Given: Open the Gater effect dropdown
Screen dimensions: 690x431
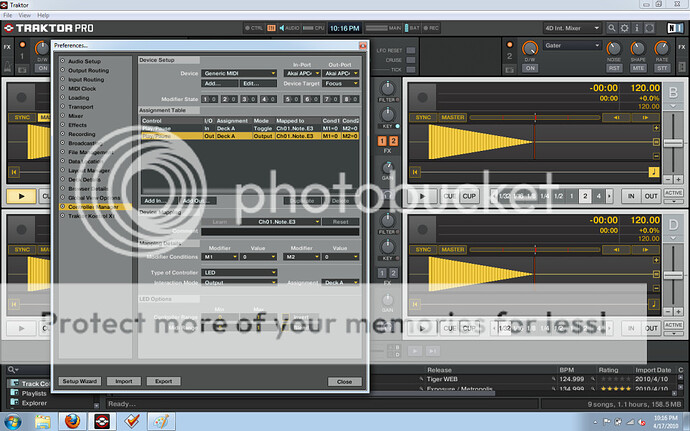Looking at the screenshot, I should pyautogui.click(x=572, y=45).
